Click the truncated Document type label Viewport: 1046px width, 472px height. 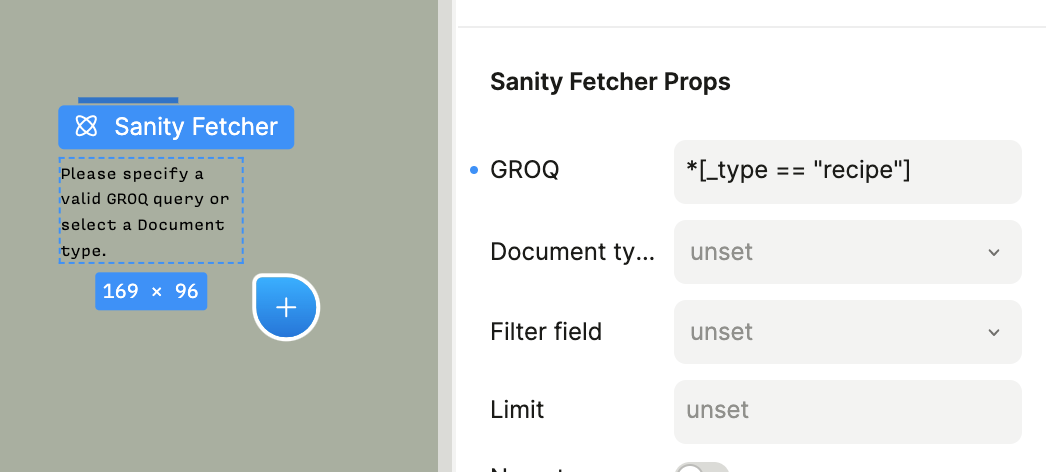pyautogui.click(x=572, y=252)
